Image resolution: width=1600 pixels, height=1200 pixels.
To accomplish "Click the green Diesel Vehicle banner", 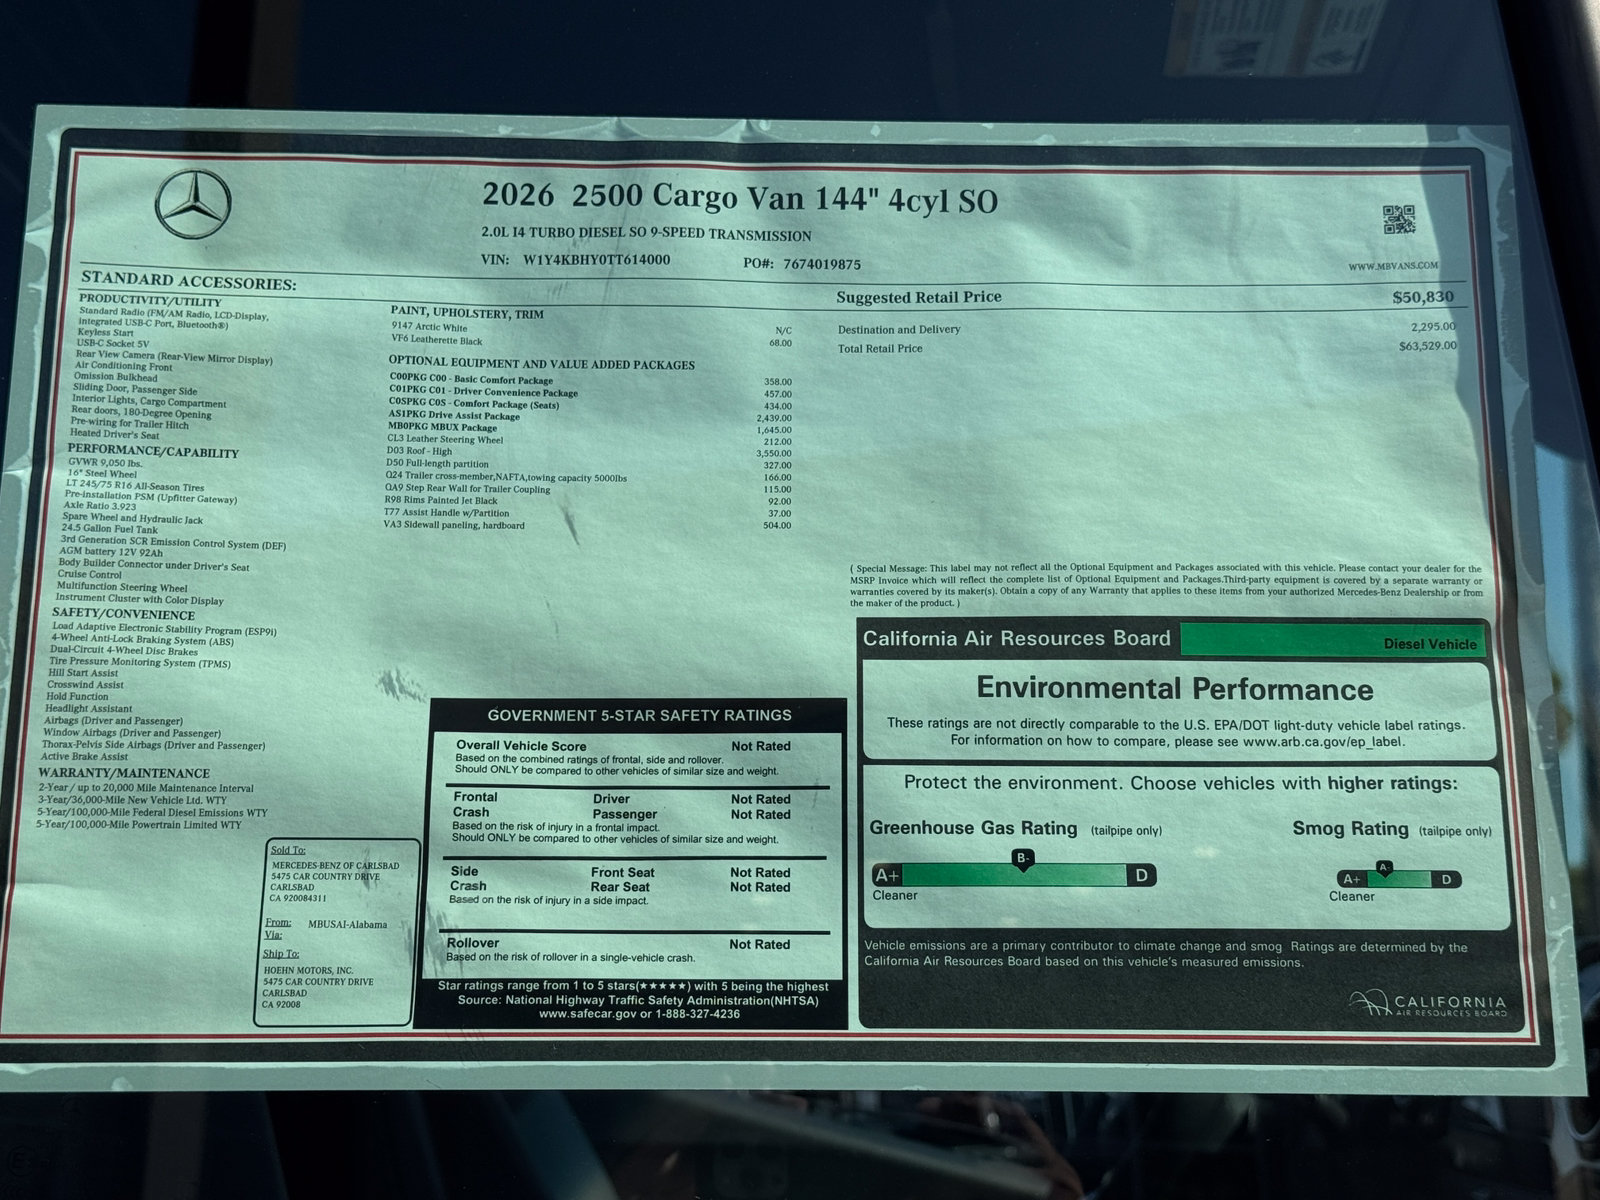I will [1332, 640].
